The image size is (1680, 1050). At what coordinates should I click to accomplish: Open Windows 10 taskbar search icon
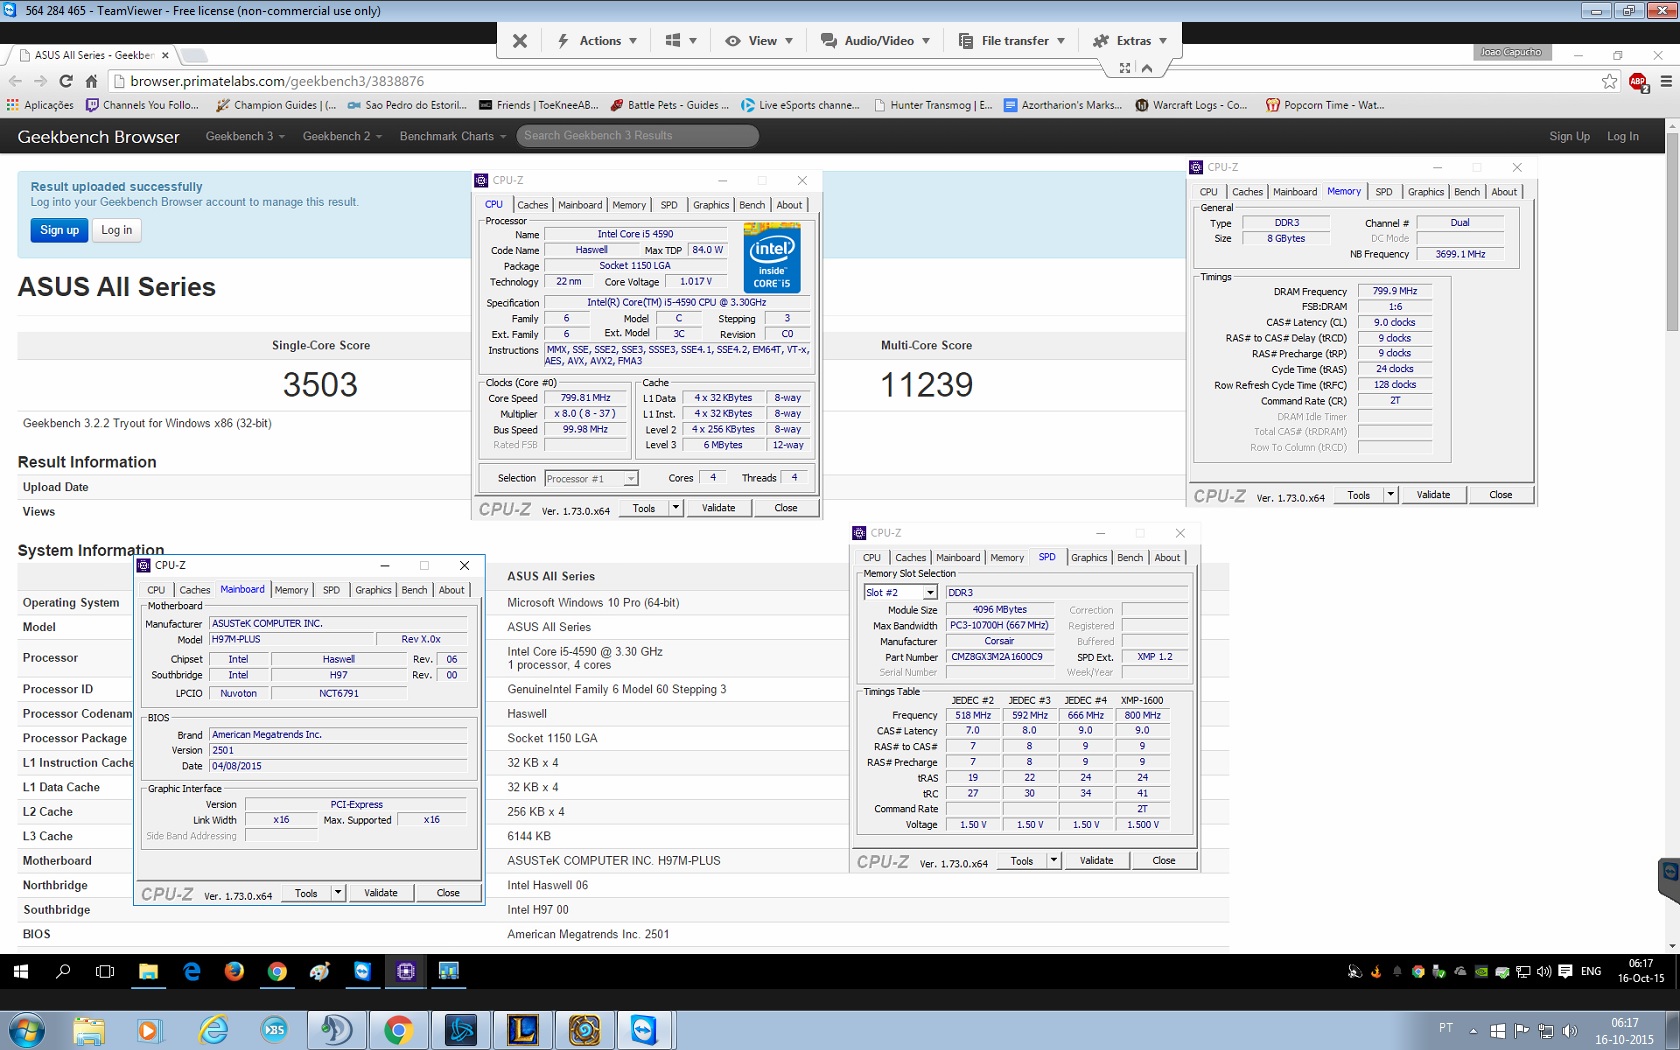(x=63, y=971)
